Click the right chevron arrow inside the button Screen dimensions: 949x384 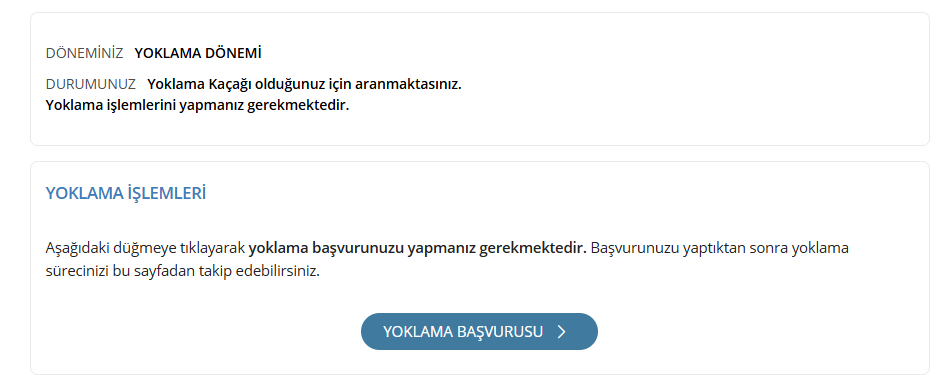[561, 331]
